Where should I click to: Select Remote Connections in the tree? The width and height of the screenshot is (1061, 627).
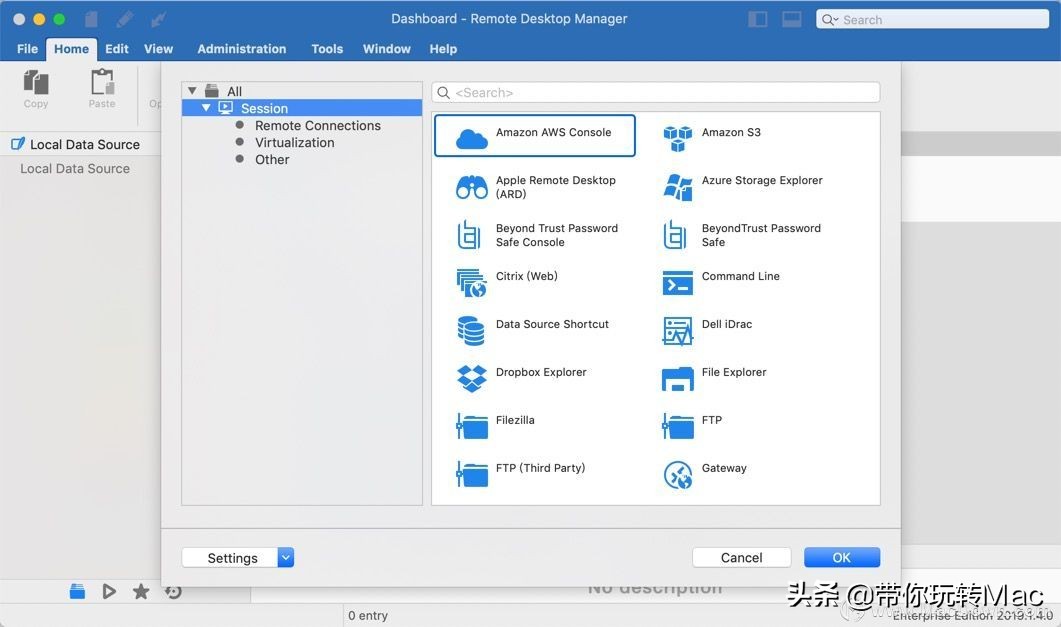(x=317, y=126)
